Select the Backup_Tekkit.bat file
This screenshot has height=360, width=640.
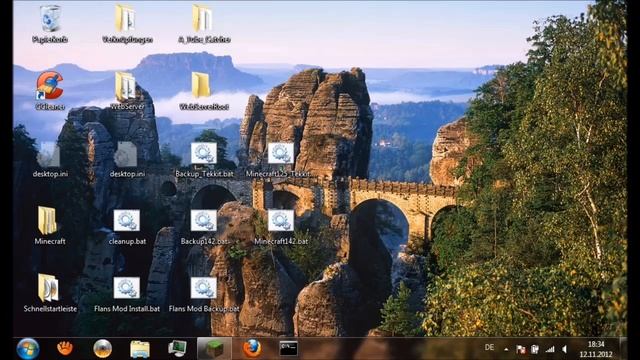point(204,159)
